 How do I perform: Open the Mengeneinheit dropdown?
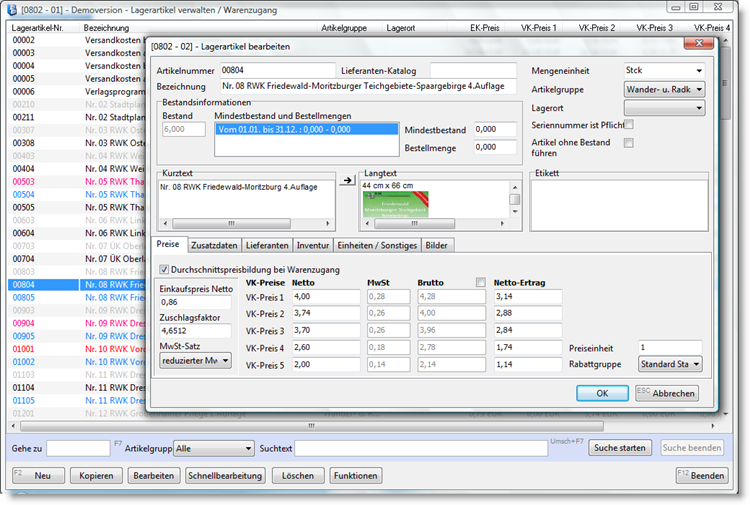[x=698, y=71]
